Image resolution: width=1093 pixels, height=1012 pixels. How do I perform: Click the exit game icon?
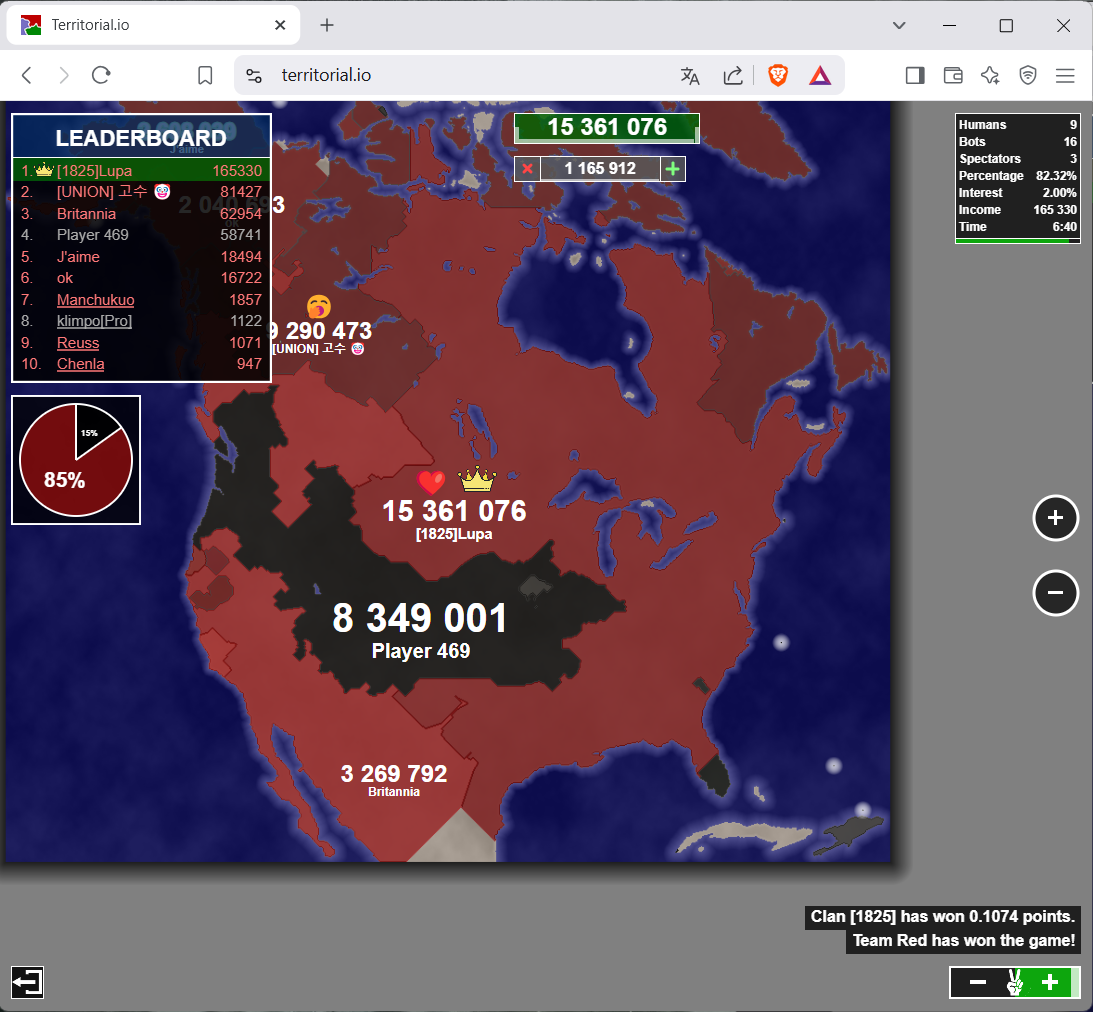pos(28,982)
